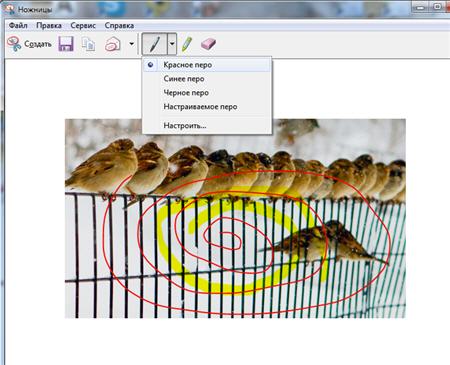Open the pen dropdown arrow
450x365 pixels.
tap(172, 44)
